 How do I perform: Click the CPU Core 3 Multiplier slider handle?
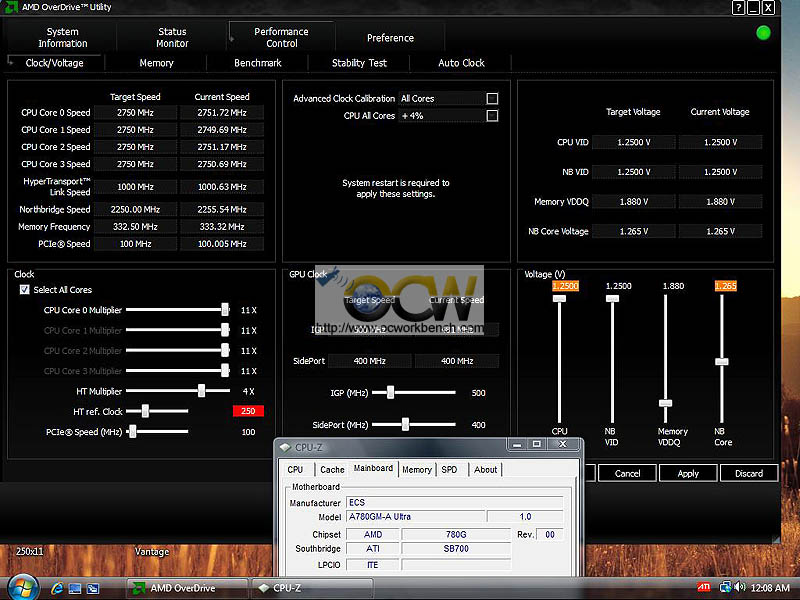click(x=225, y=370)
